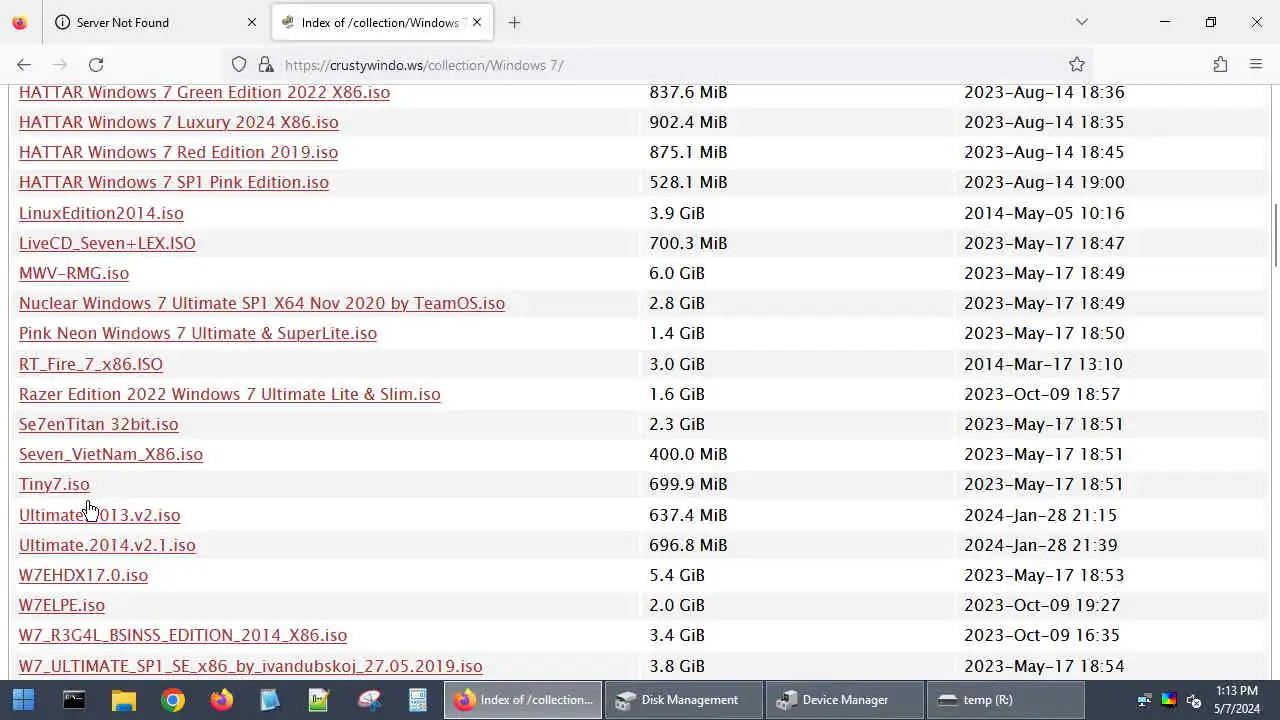
Task: Open the W7ELPE.iso link
Action: pos(62,605)
